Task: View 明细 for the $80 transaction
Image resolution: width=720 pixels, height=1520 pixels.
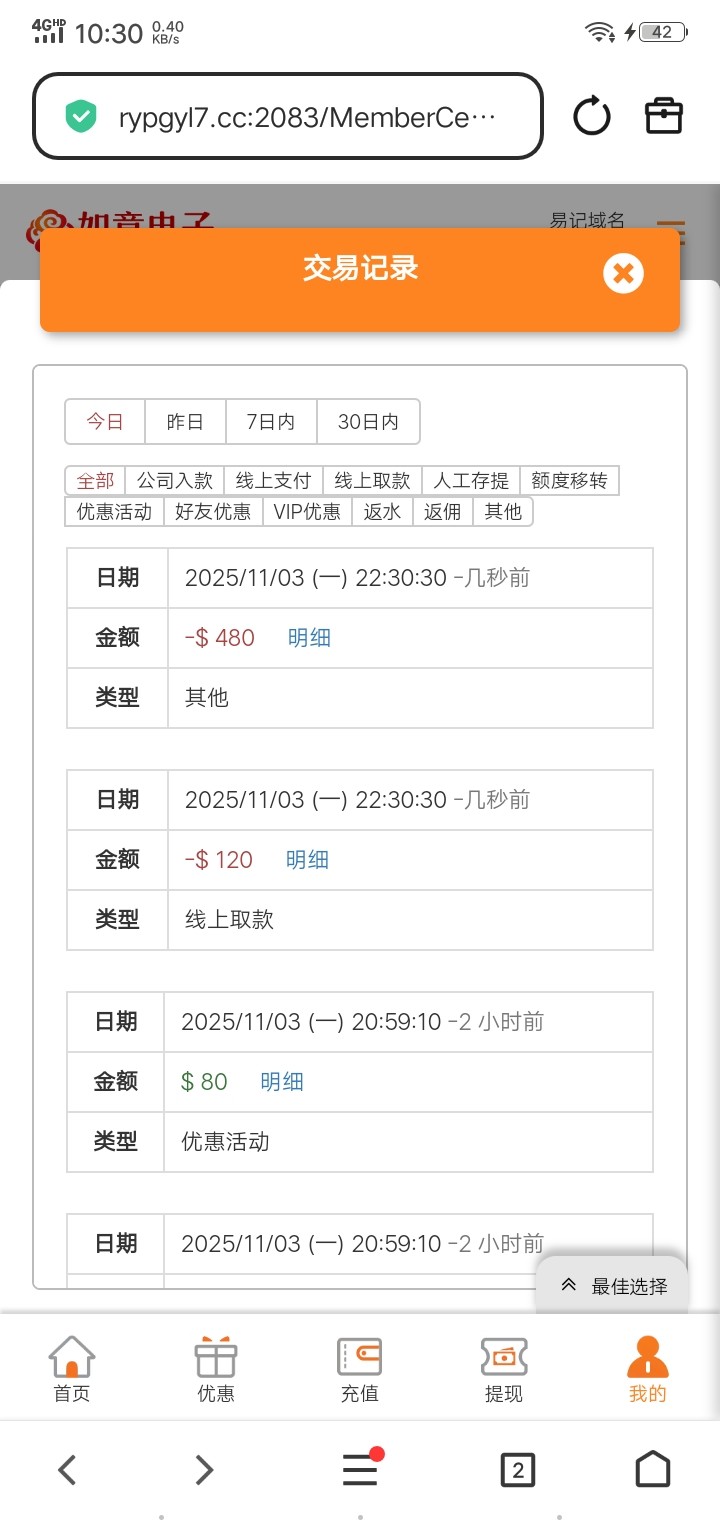Action: point(282,1082)
